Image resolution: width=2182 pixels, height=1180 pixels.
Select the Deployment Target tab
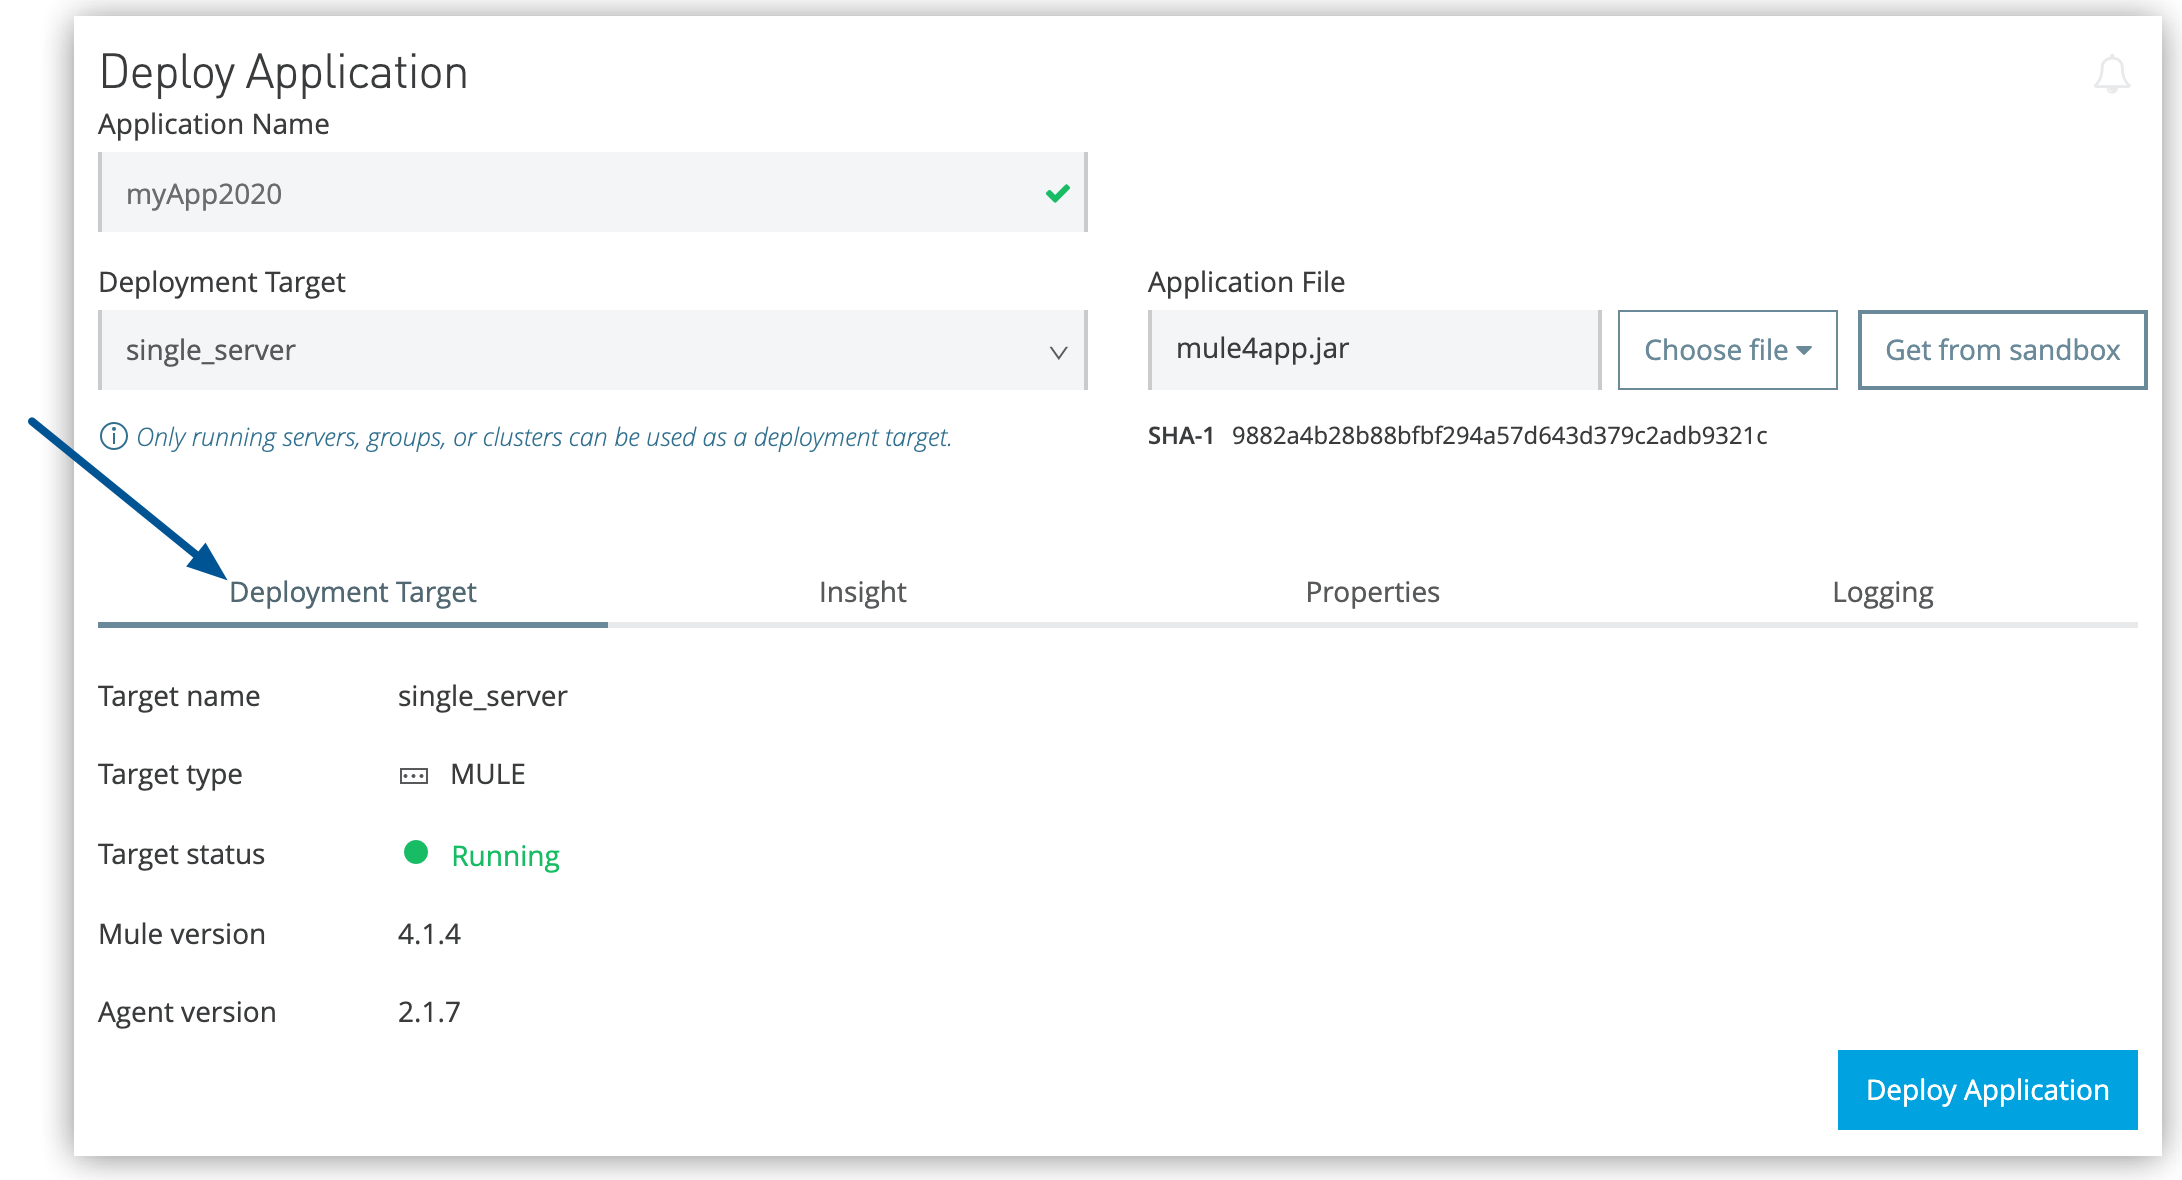coord(353,591)
